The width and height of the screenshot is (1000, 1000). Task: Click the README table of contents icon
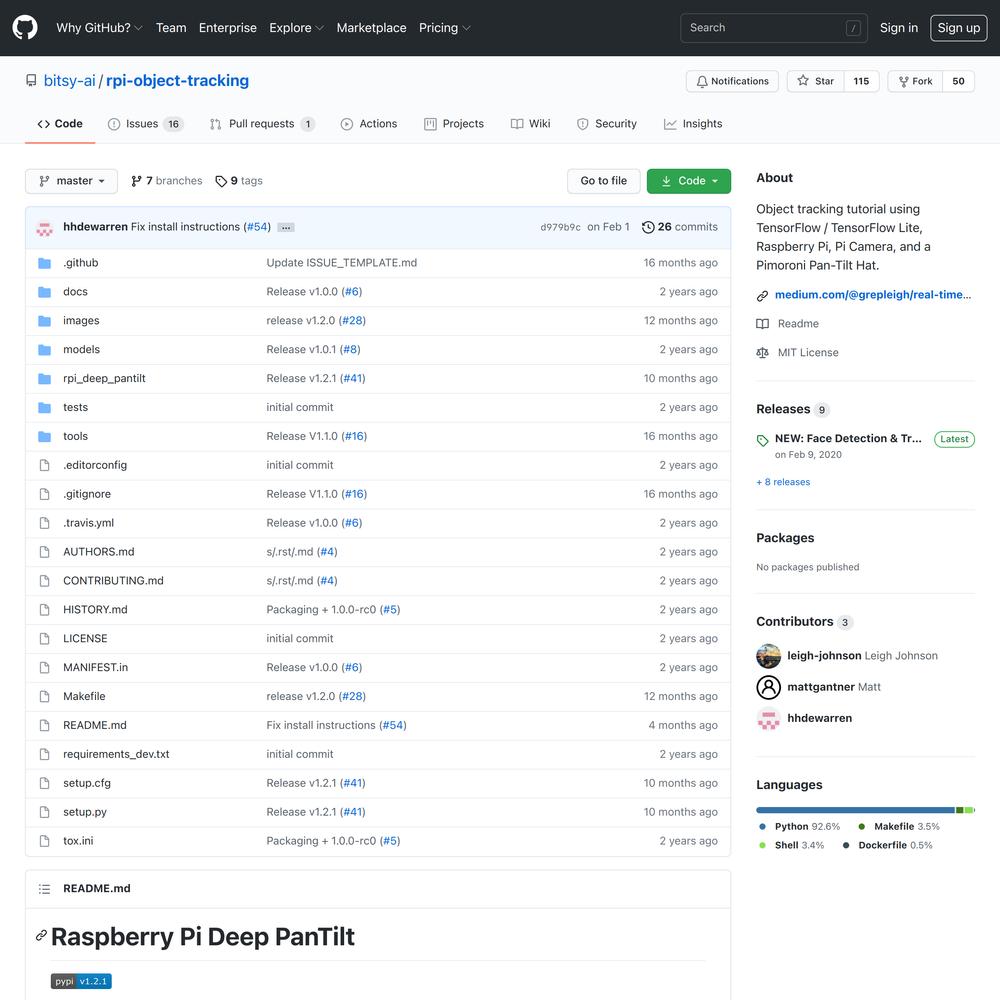pyautogui.click(x=44, y=888)
